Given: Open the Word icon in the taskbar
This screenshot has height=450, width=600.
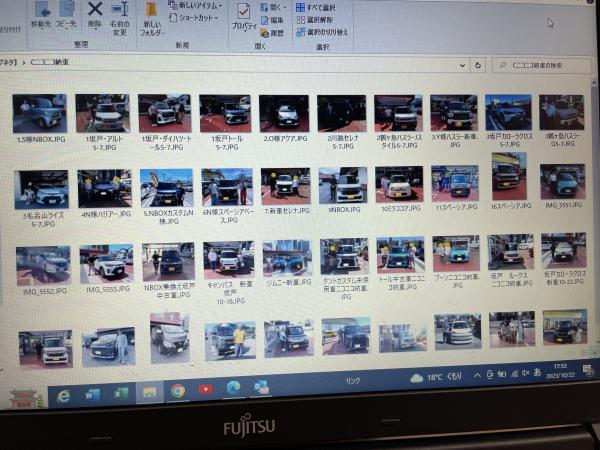Looking at the screenshot, I should 92,394.
